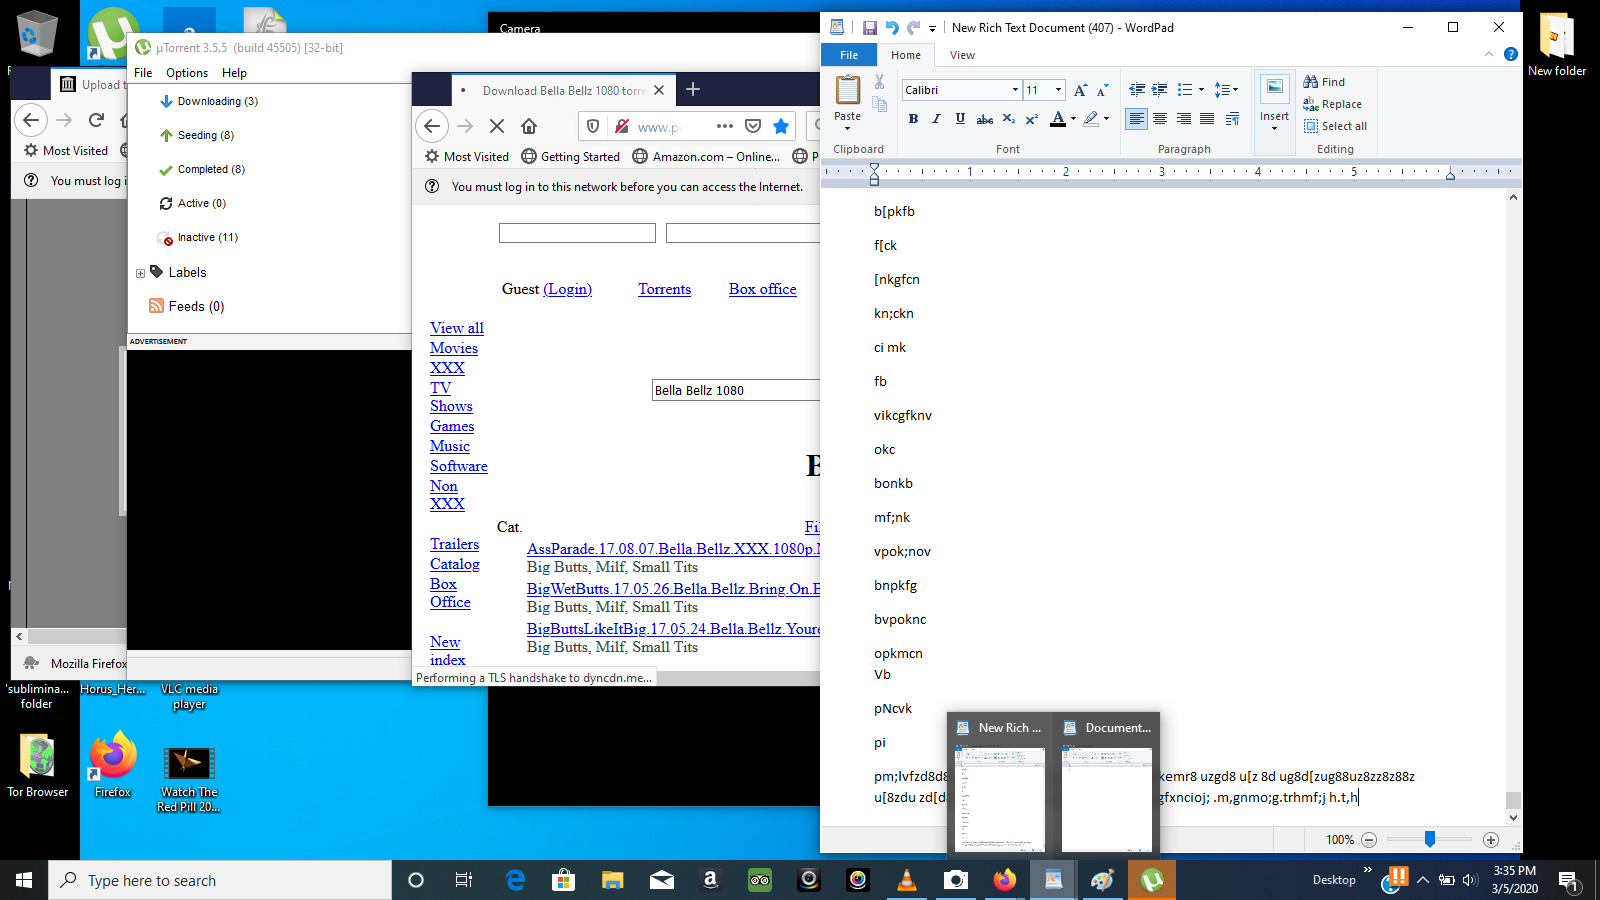Image resolution: width=1600 pixels, height=900 pixels.
Task: Toggle underline formatting in WordPad
Action: 960,119
